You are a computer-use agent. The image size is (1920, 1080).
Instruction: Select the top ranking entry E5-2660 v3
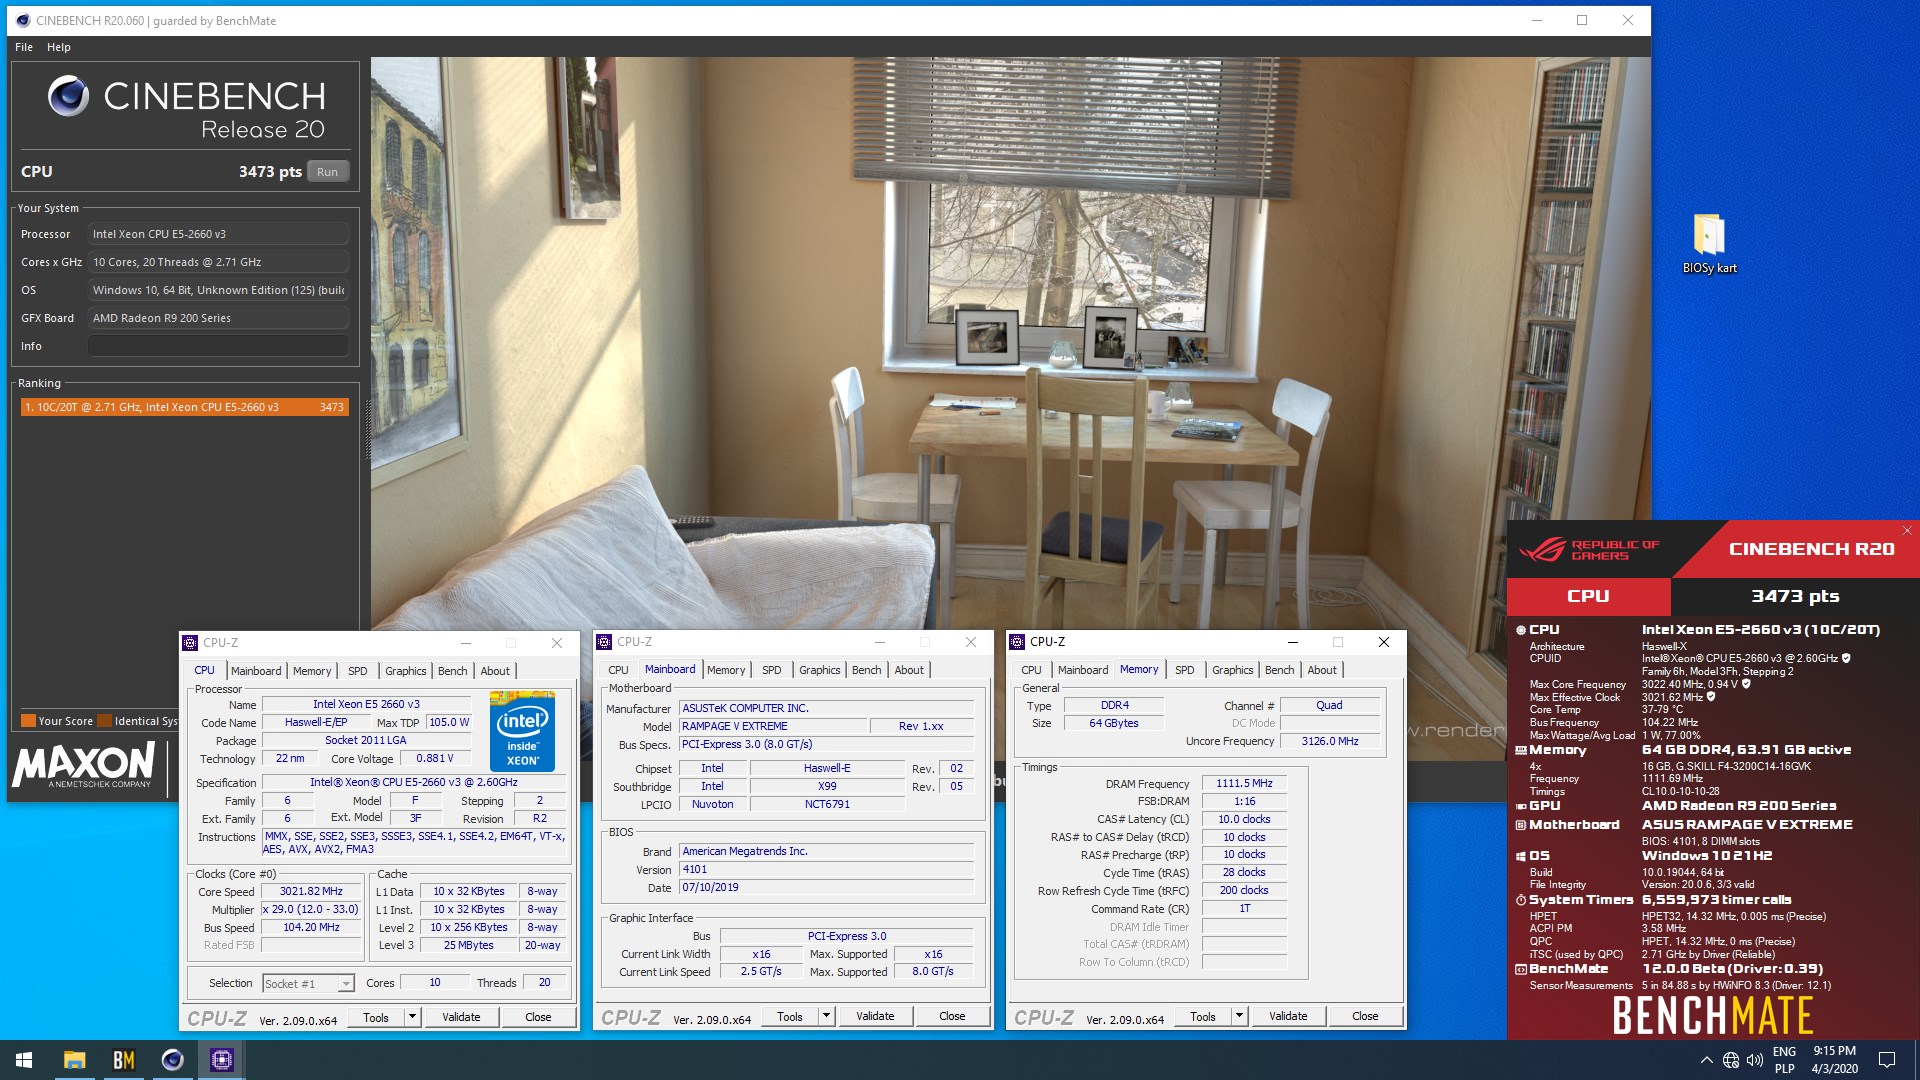185,407
